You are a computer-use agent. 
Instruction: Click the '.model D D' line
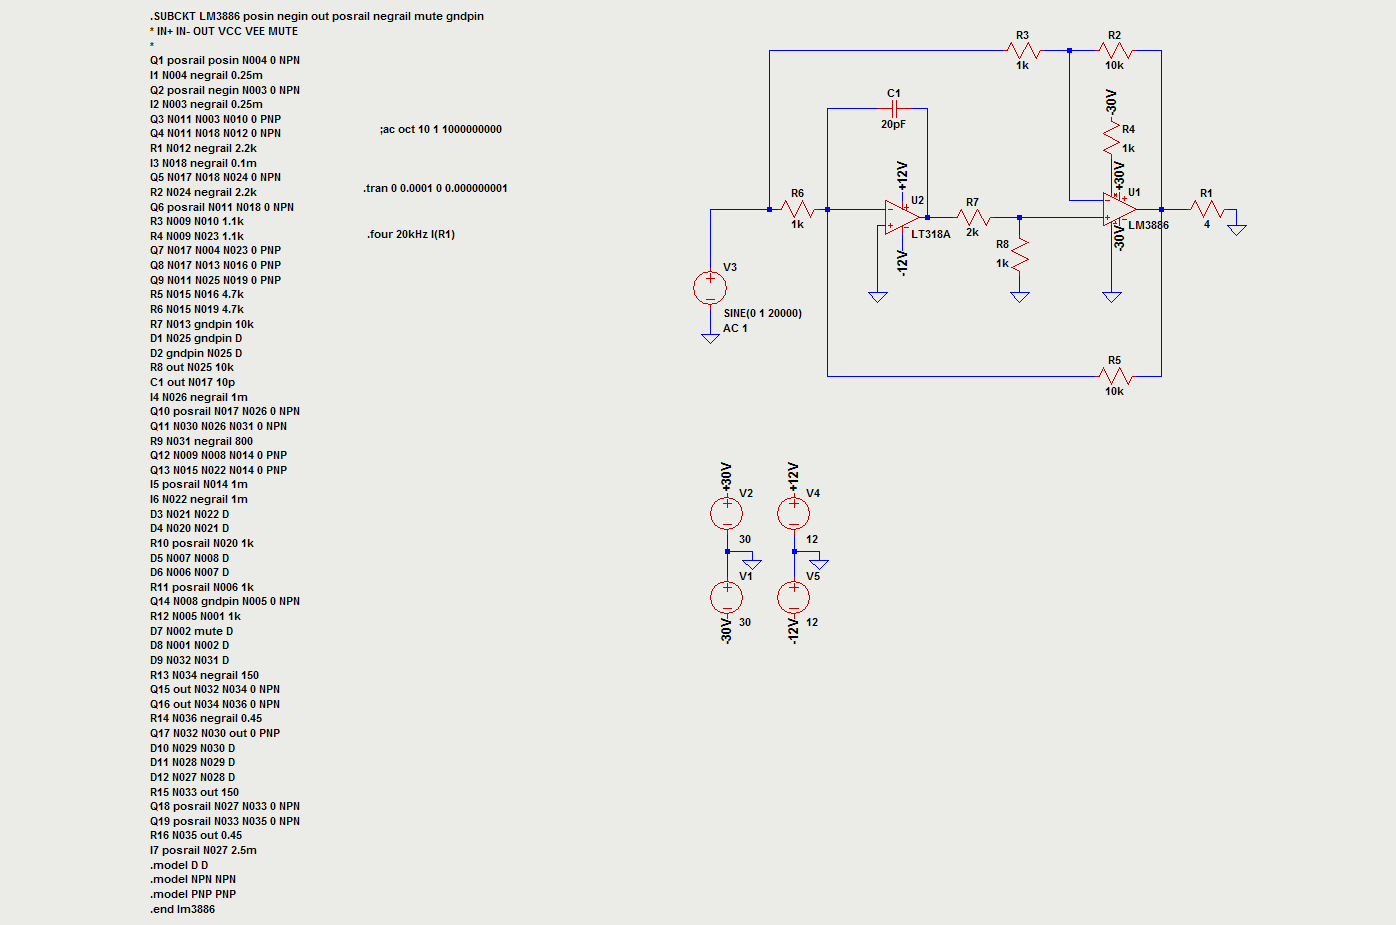tap(179, 865)
